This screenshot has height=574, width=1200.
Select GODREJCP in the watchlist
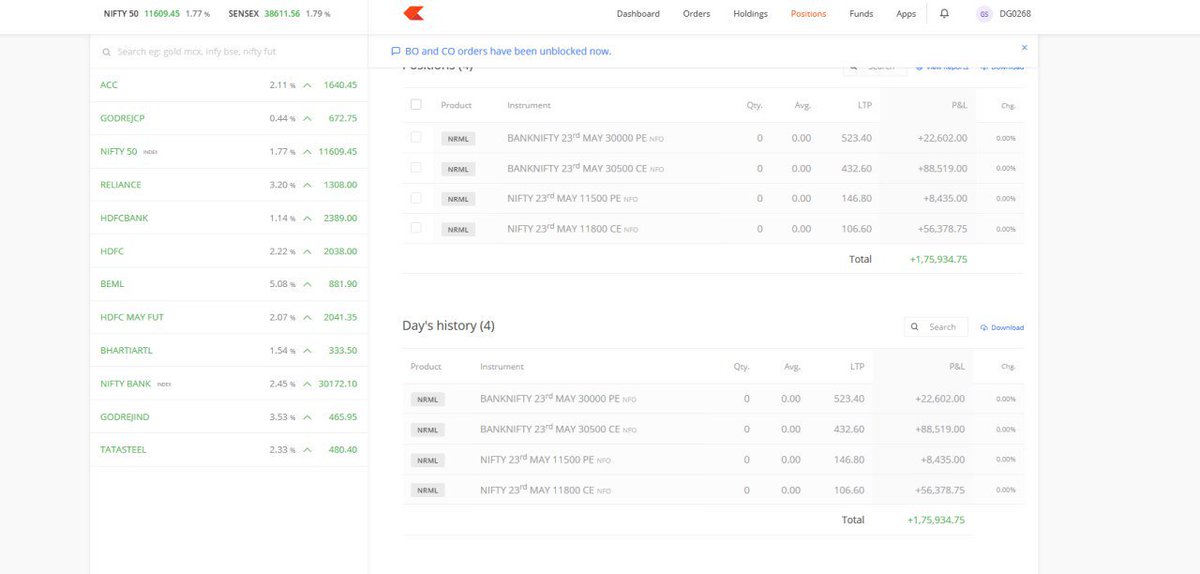(229, 118)
